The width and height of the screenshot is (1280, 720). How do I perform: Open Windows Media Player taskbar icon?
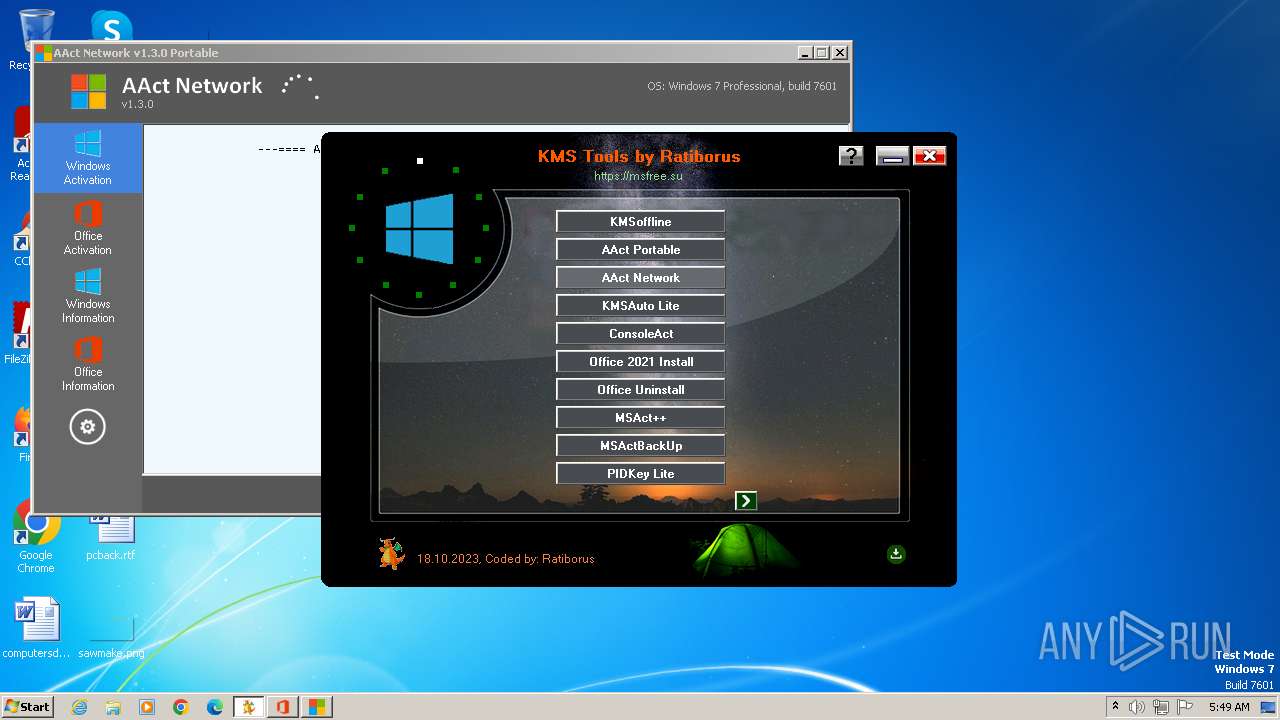point(147,707)
